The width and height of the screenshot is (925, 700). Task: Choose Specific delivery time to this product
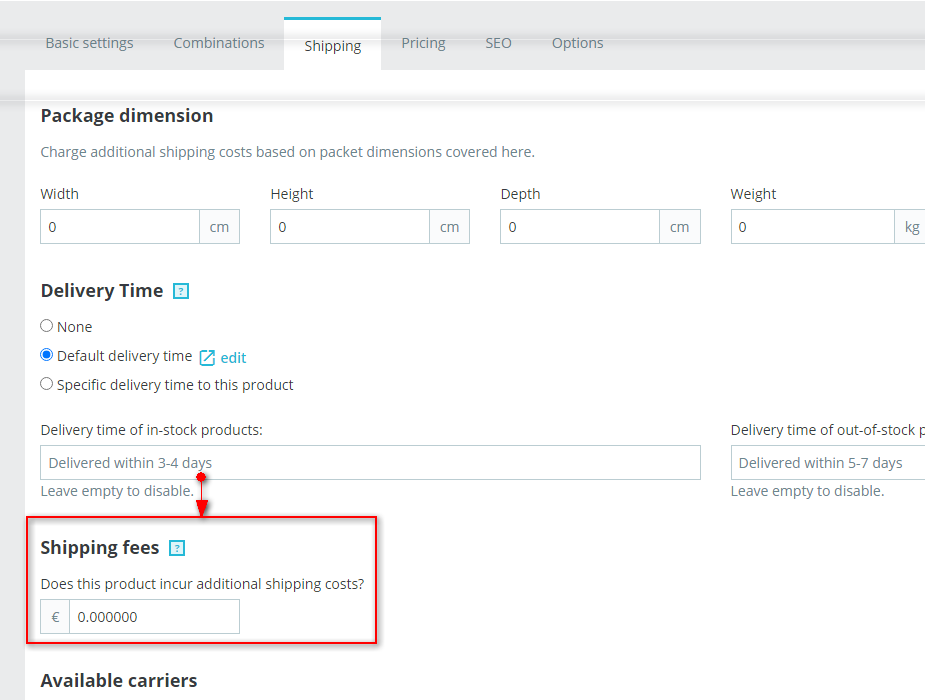click(47, 384)
